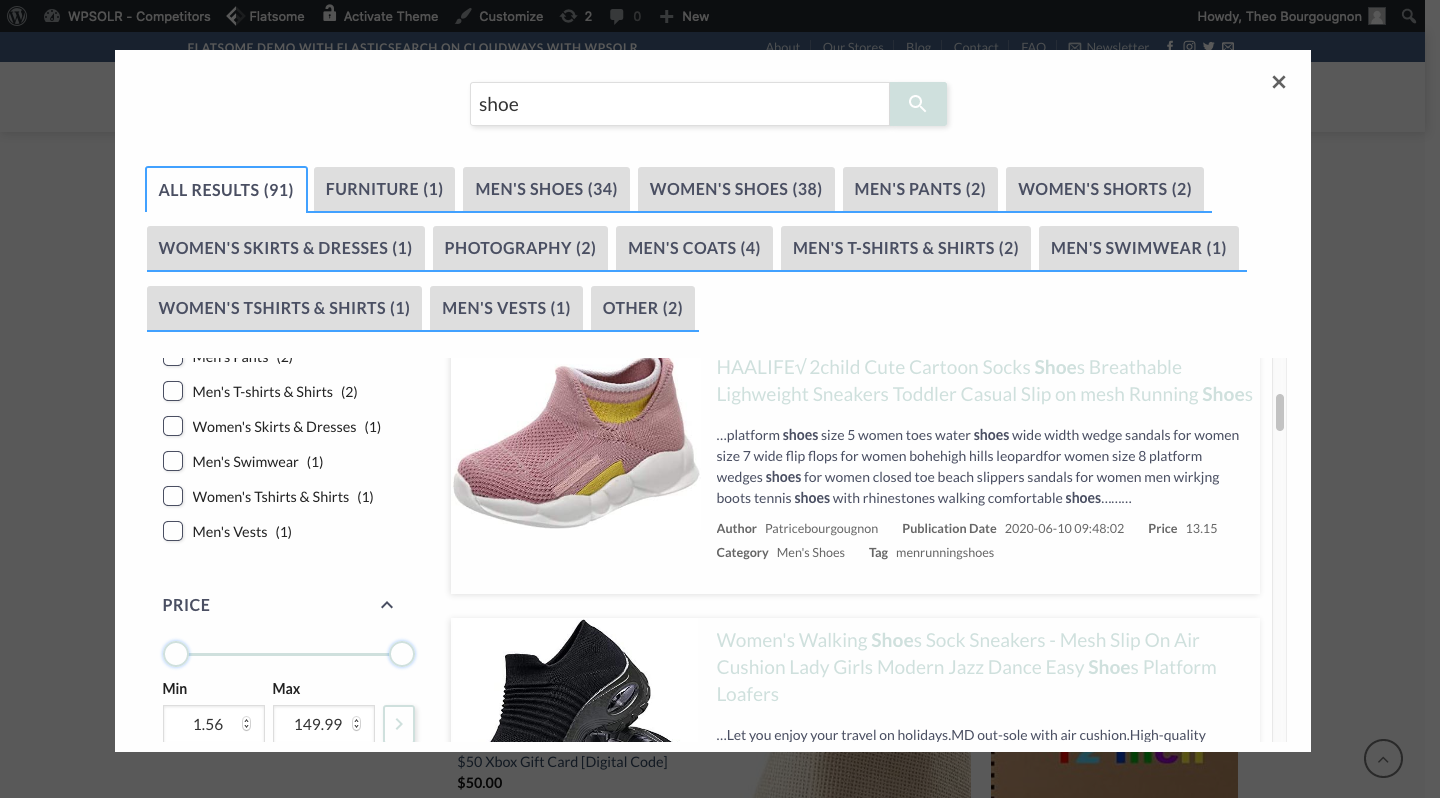Click Customize in admin bar
This screenshot has height=798, width=1440.
click(x=499, y=16)
